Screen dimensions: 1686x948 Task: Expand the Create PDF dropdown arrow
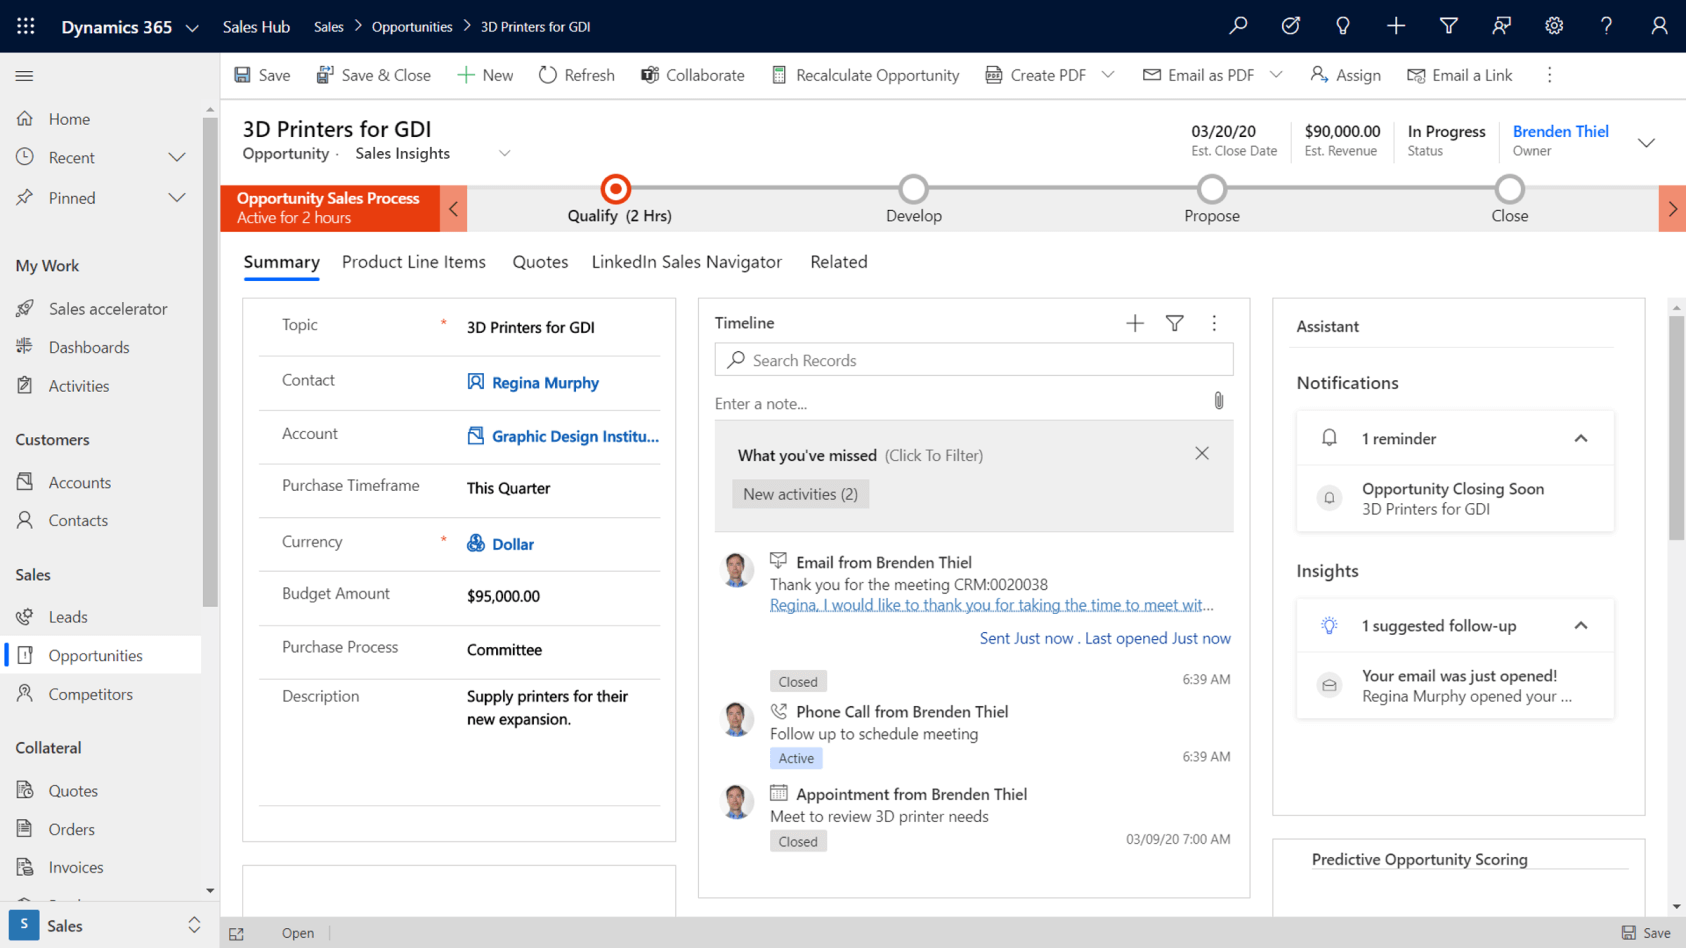[1108, 75]
